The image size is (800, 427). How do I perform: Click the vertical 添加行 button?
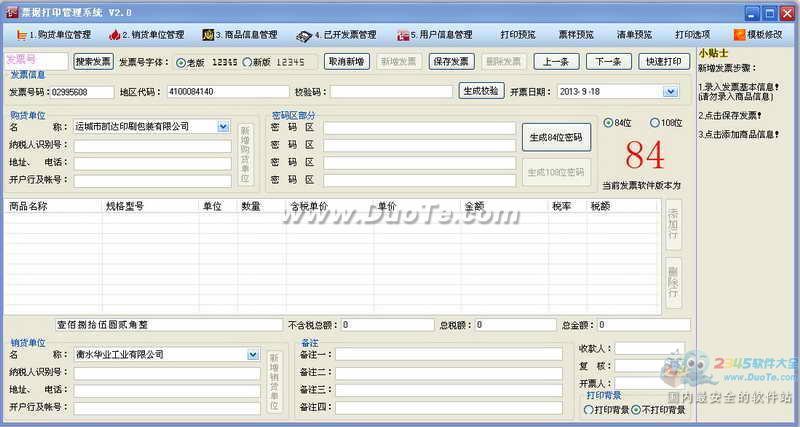coord(673,224)
